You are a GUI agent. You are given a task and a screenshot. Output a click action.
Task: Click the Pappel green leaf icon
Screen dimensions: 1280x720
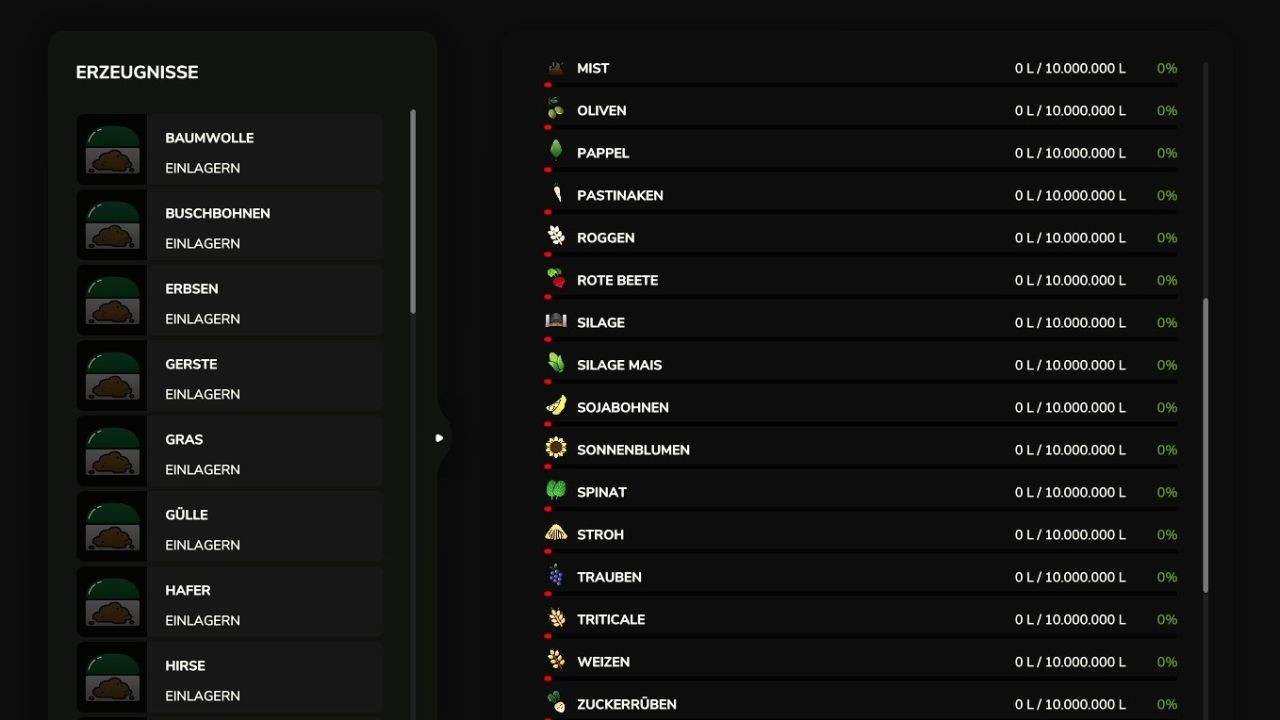(x=556, y=151)
